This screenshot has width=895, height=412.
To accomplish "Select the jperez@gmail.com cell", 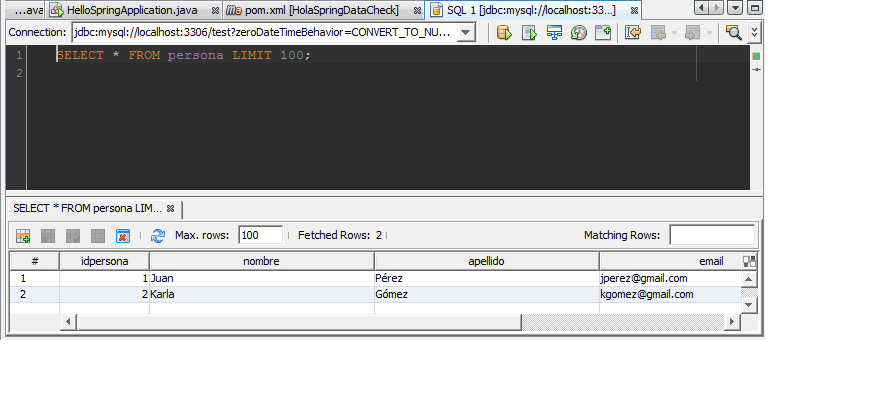I will [670, 278].
